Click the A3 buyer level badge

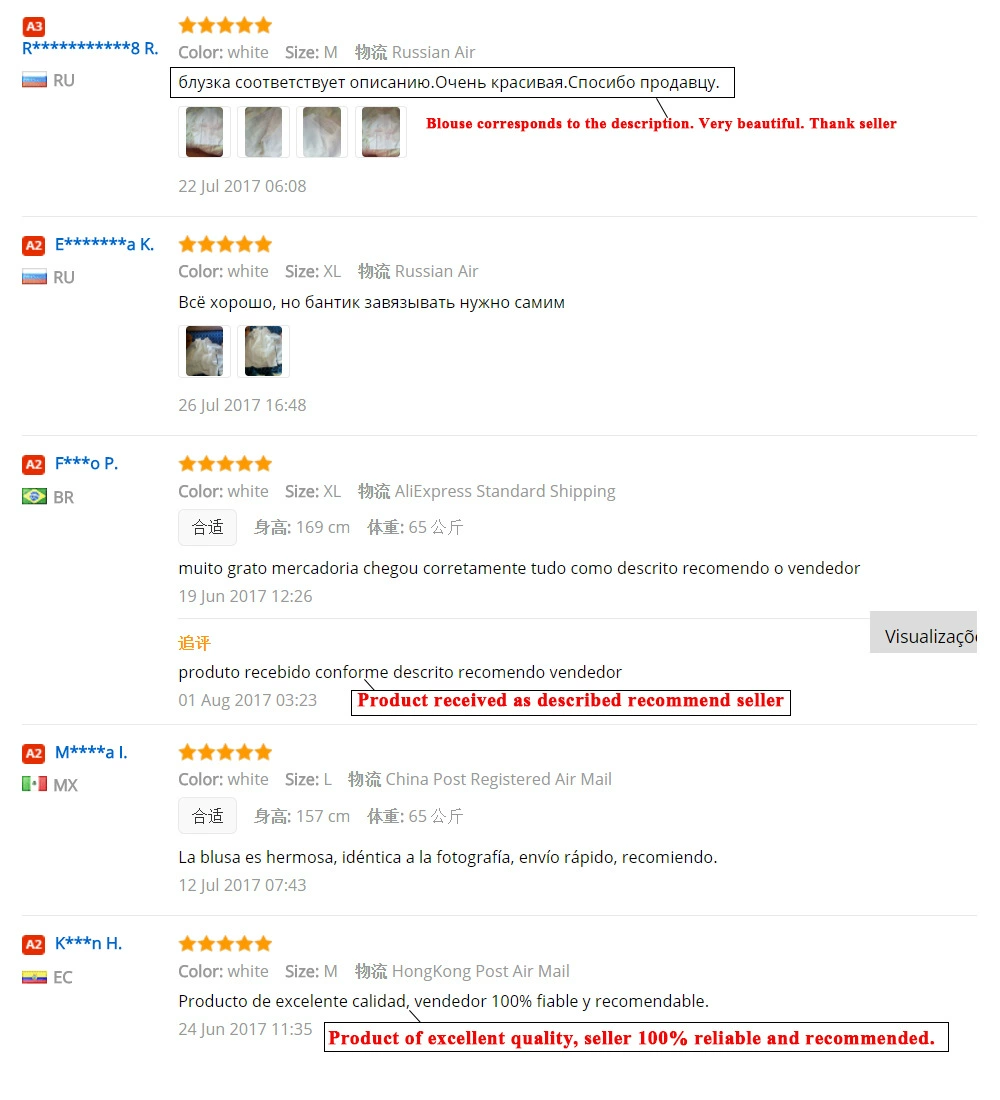point(34,27)
